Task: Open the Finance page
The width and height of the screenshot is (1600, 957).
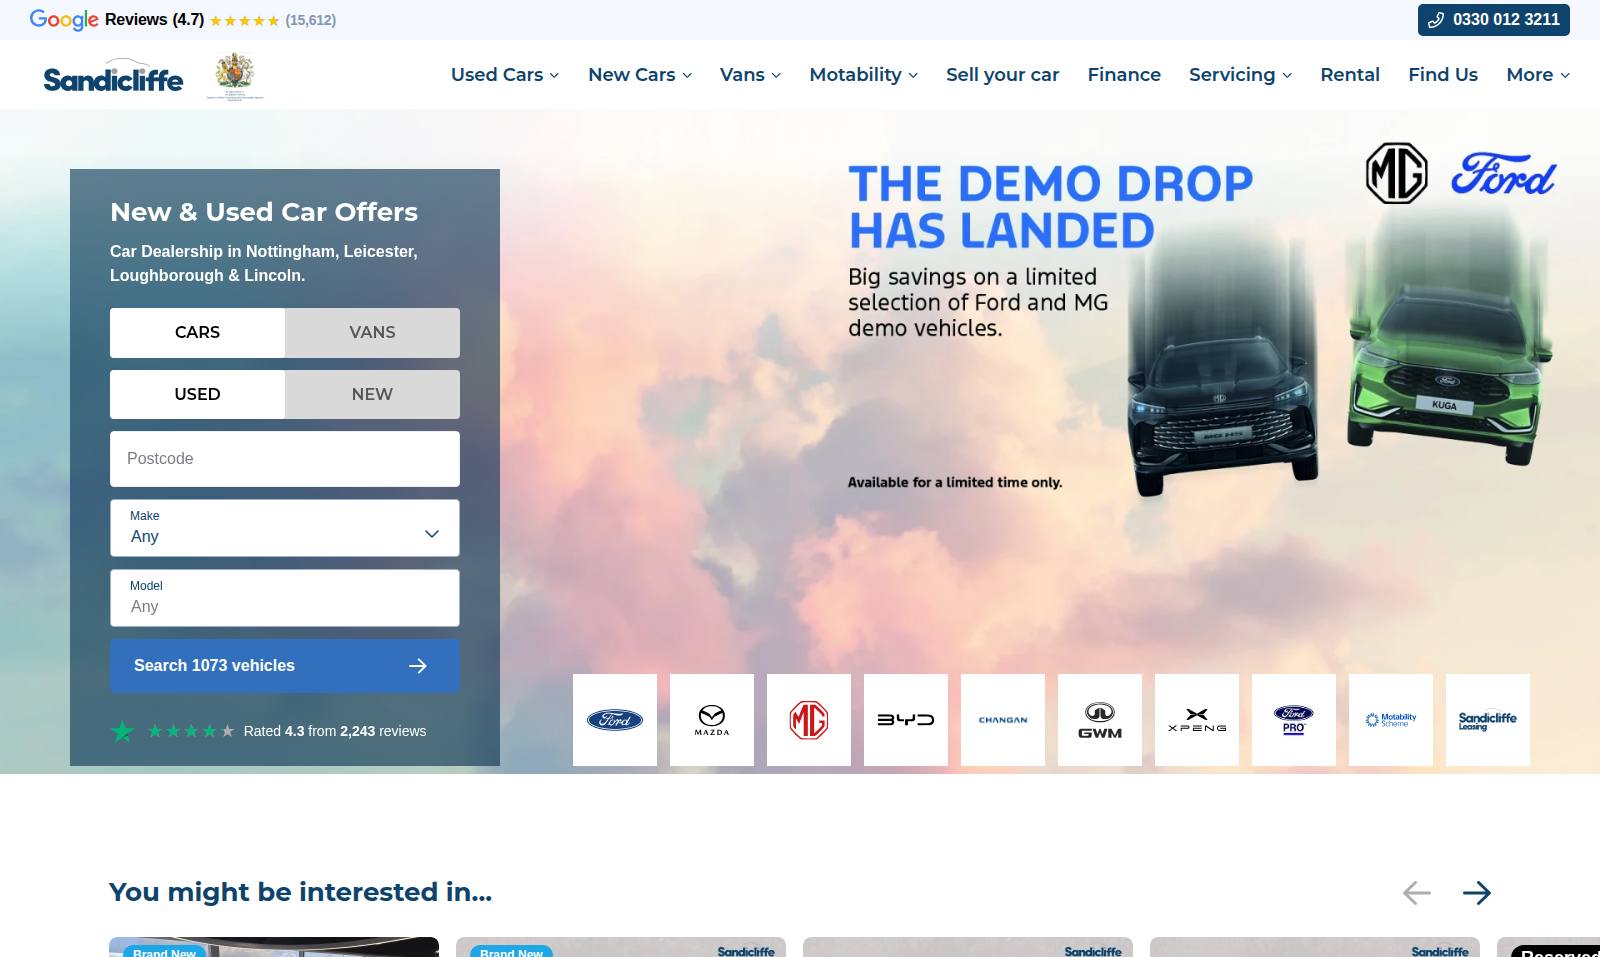Action: [x=1124, y=75]
